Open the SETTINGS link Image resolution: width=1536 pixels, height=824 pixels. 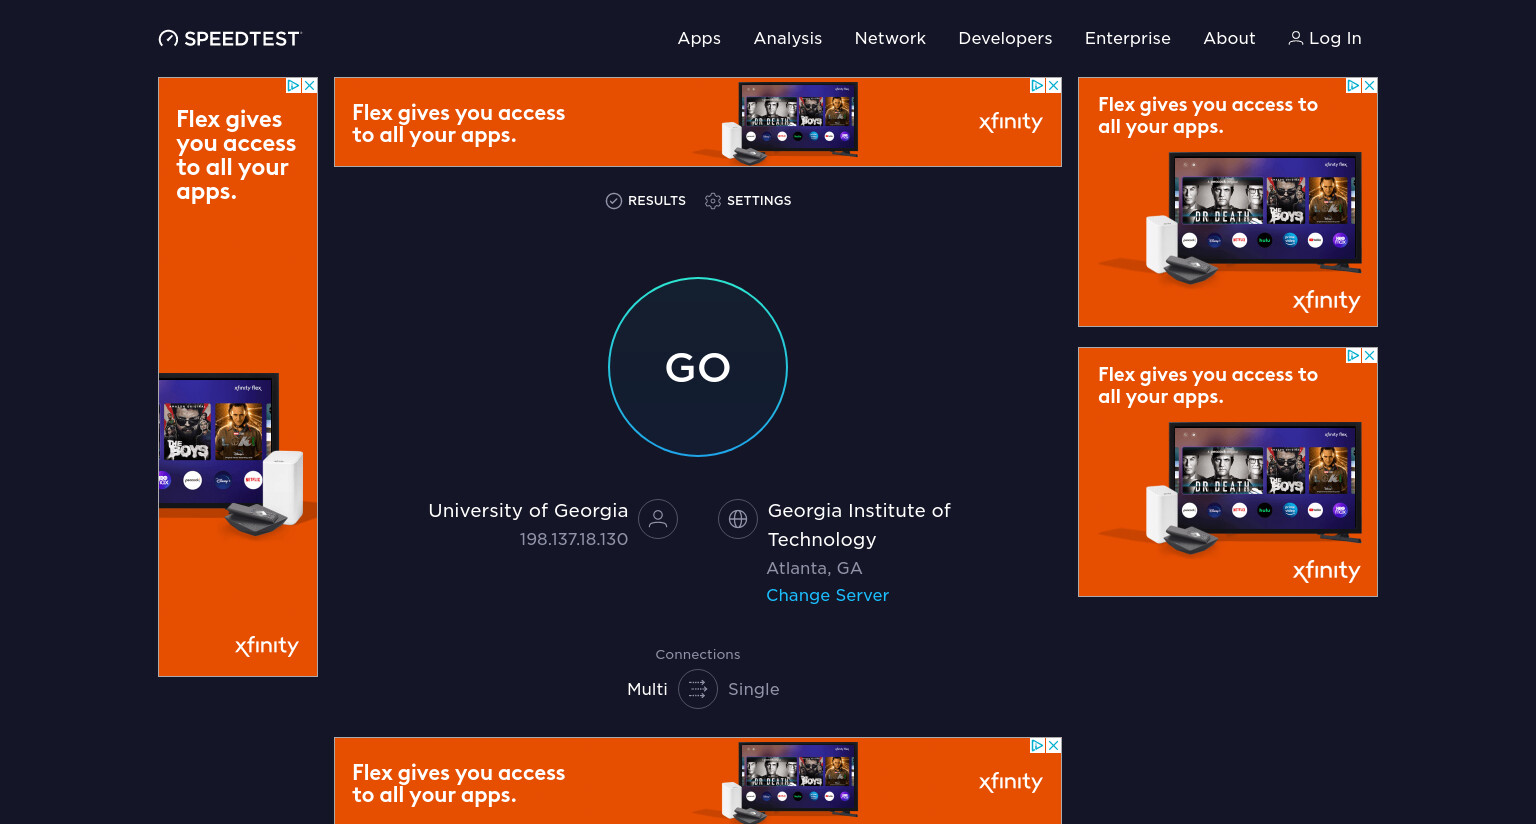759,201
